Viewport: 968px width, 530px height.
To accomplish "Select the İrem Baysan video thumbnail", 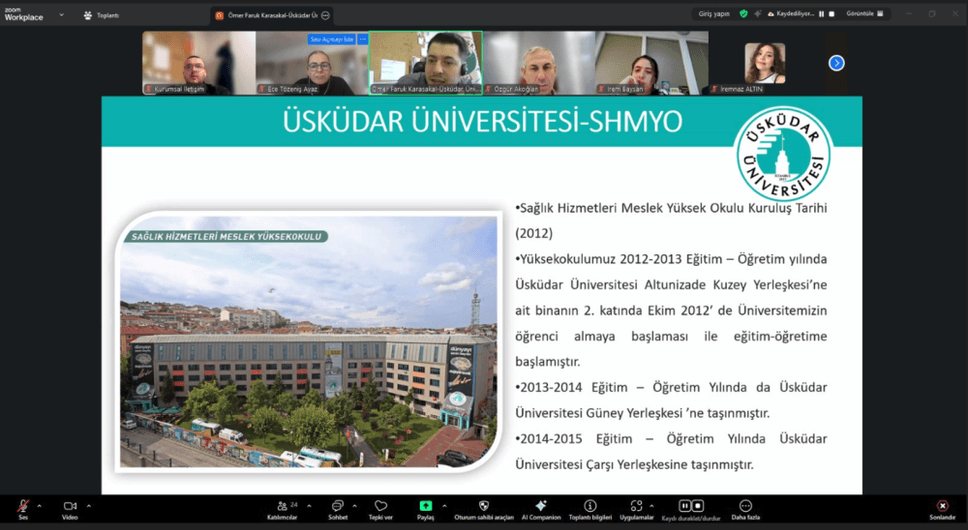I will [652, 63].
